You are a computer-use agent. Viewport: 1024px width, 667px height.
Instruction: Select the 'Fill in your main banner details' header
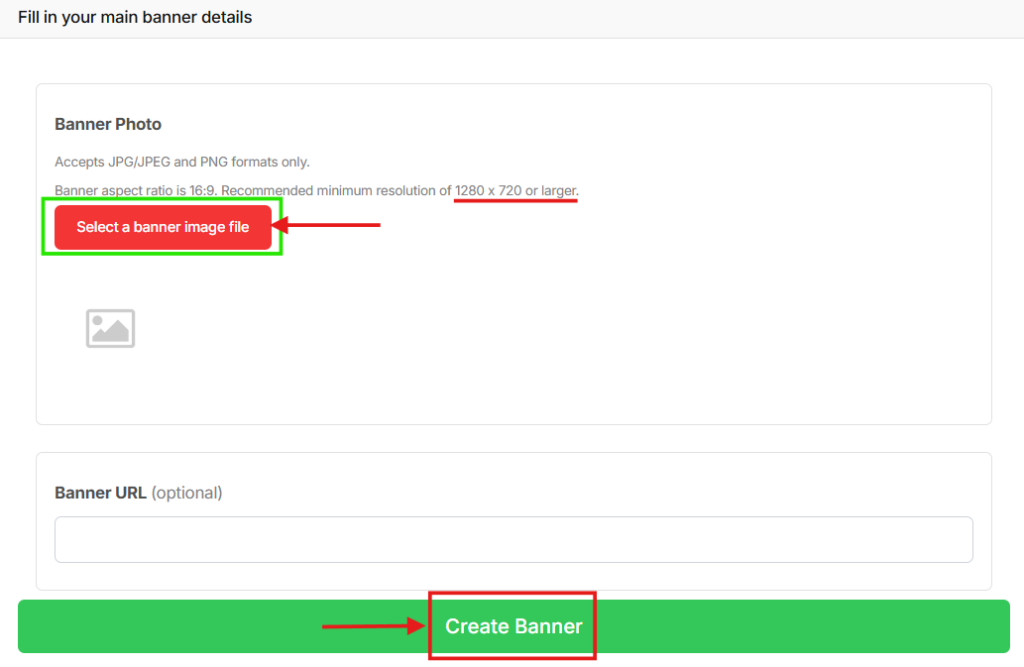[135, 17]
